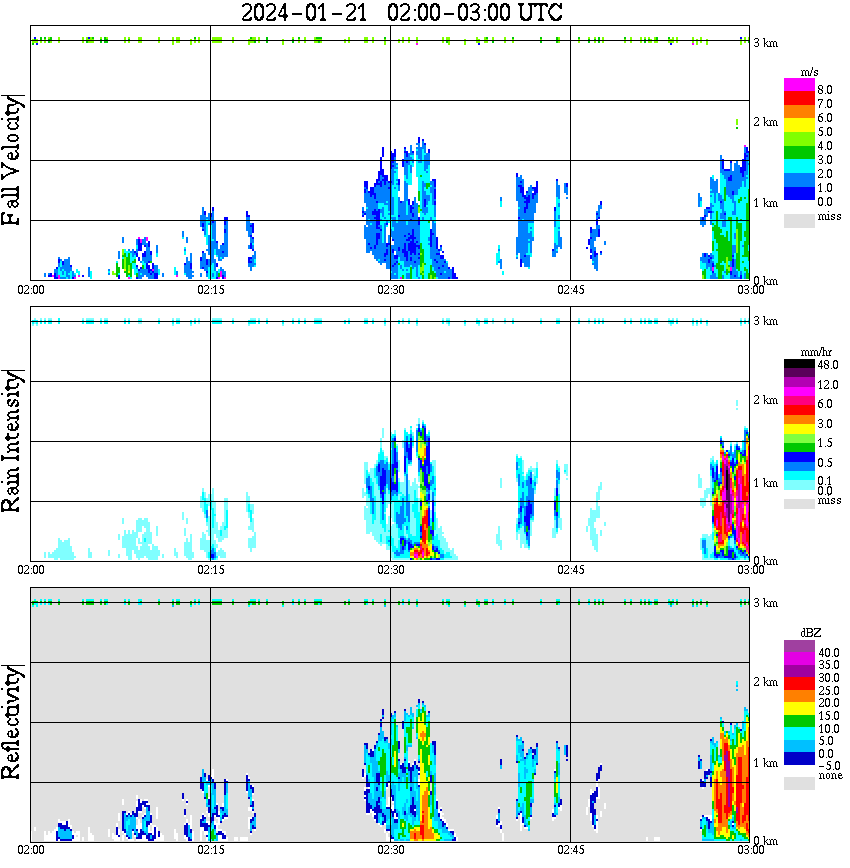Pick the light green 4.0 m/s swatch
Image resolution: width=850 pixels, height=868 pixels.
[x=799, y=139]
